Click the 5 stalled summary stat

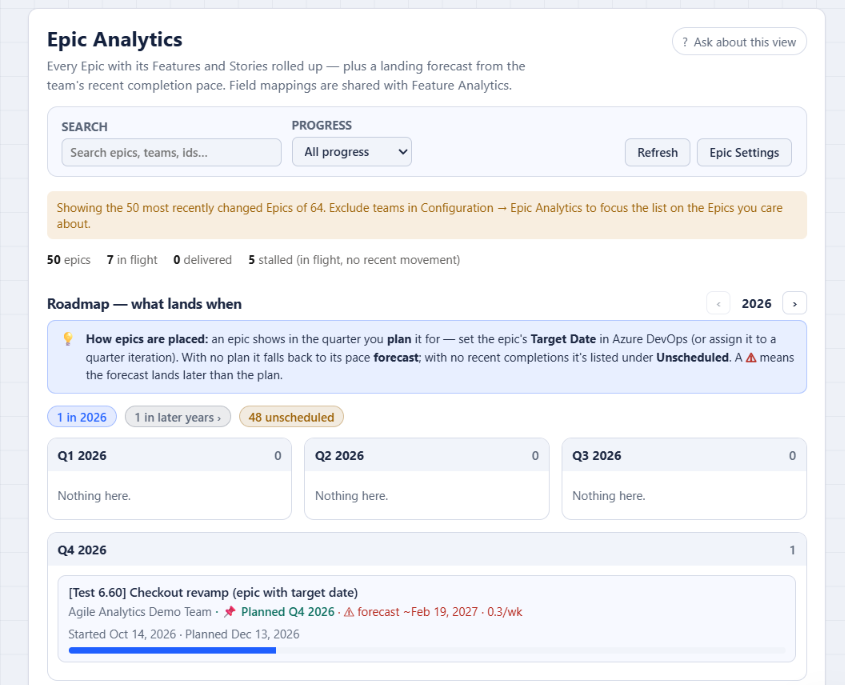pos(354,260)
